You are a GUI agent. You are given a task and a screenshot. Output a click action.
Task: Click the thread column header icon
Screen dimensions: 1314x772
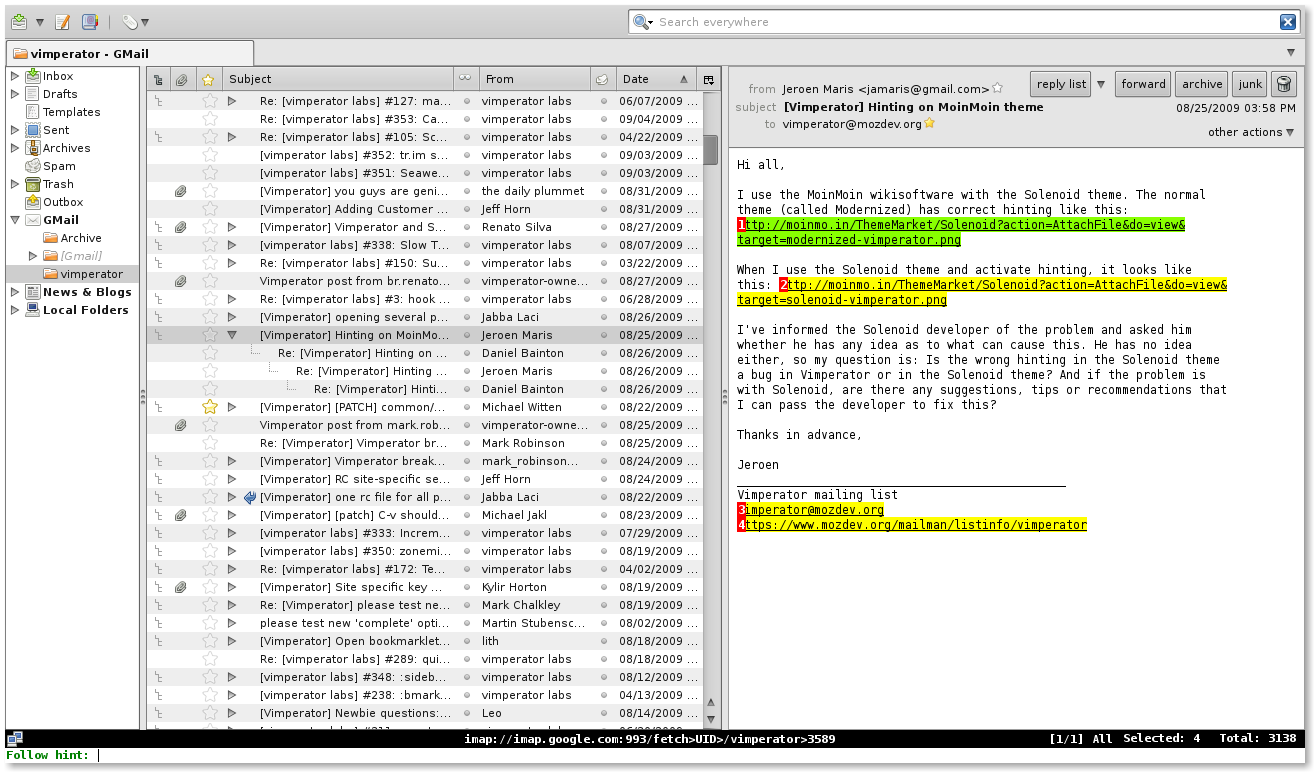[158, 79]
